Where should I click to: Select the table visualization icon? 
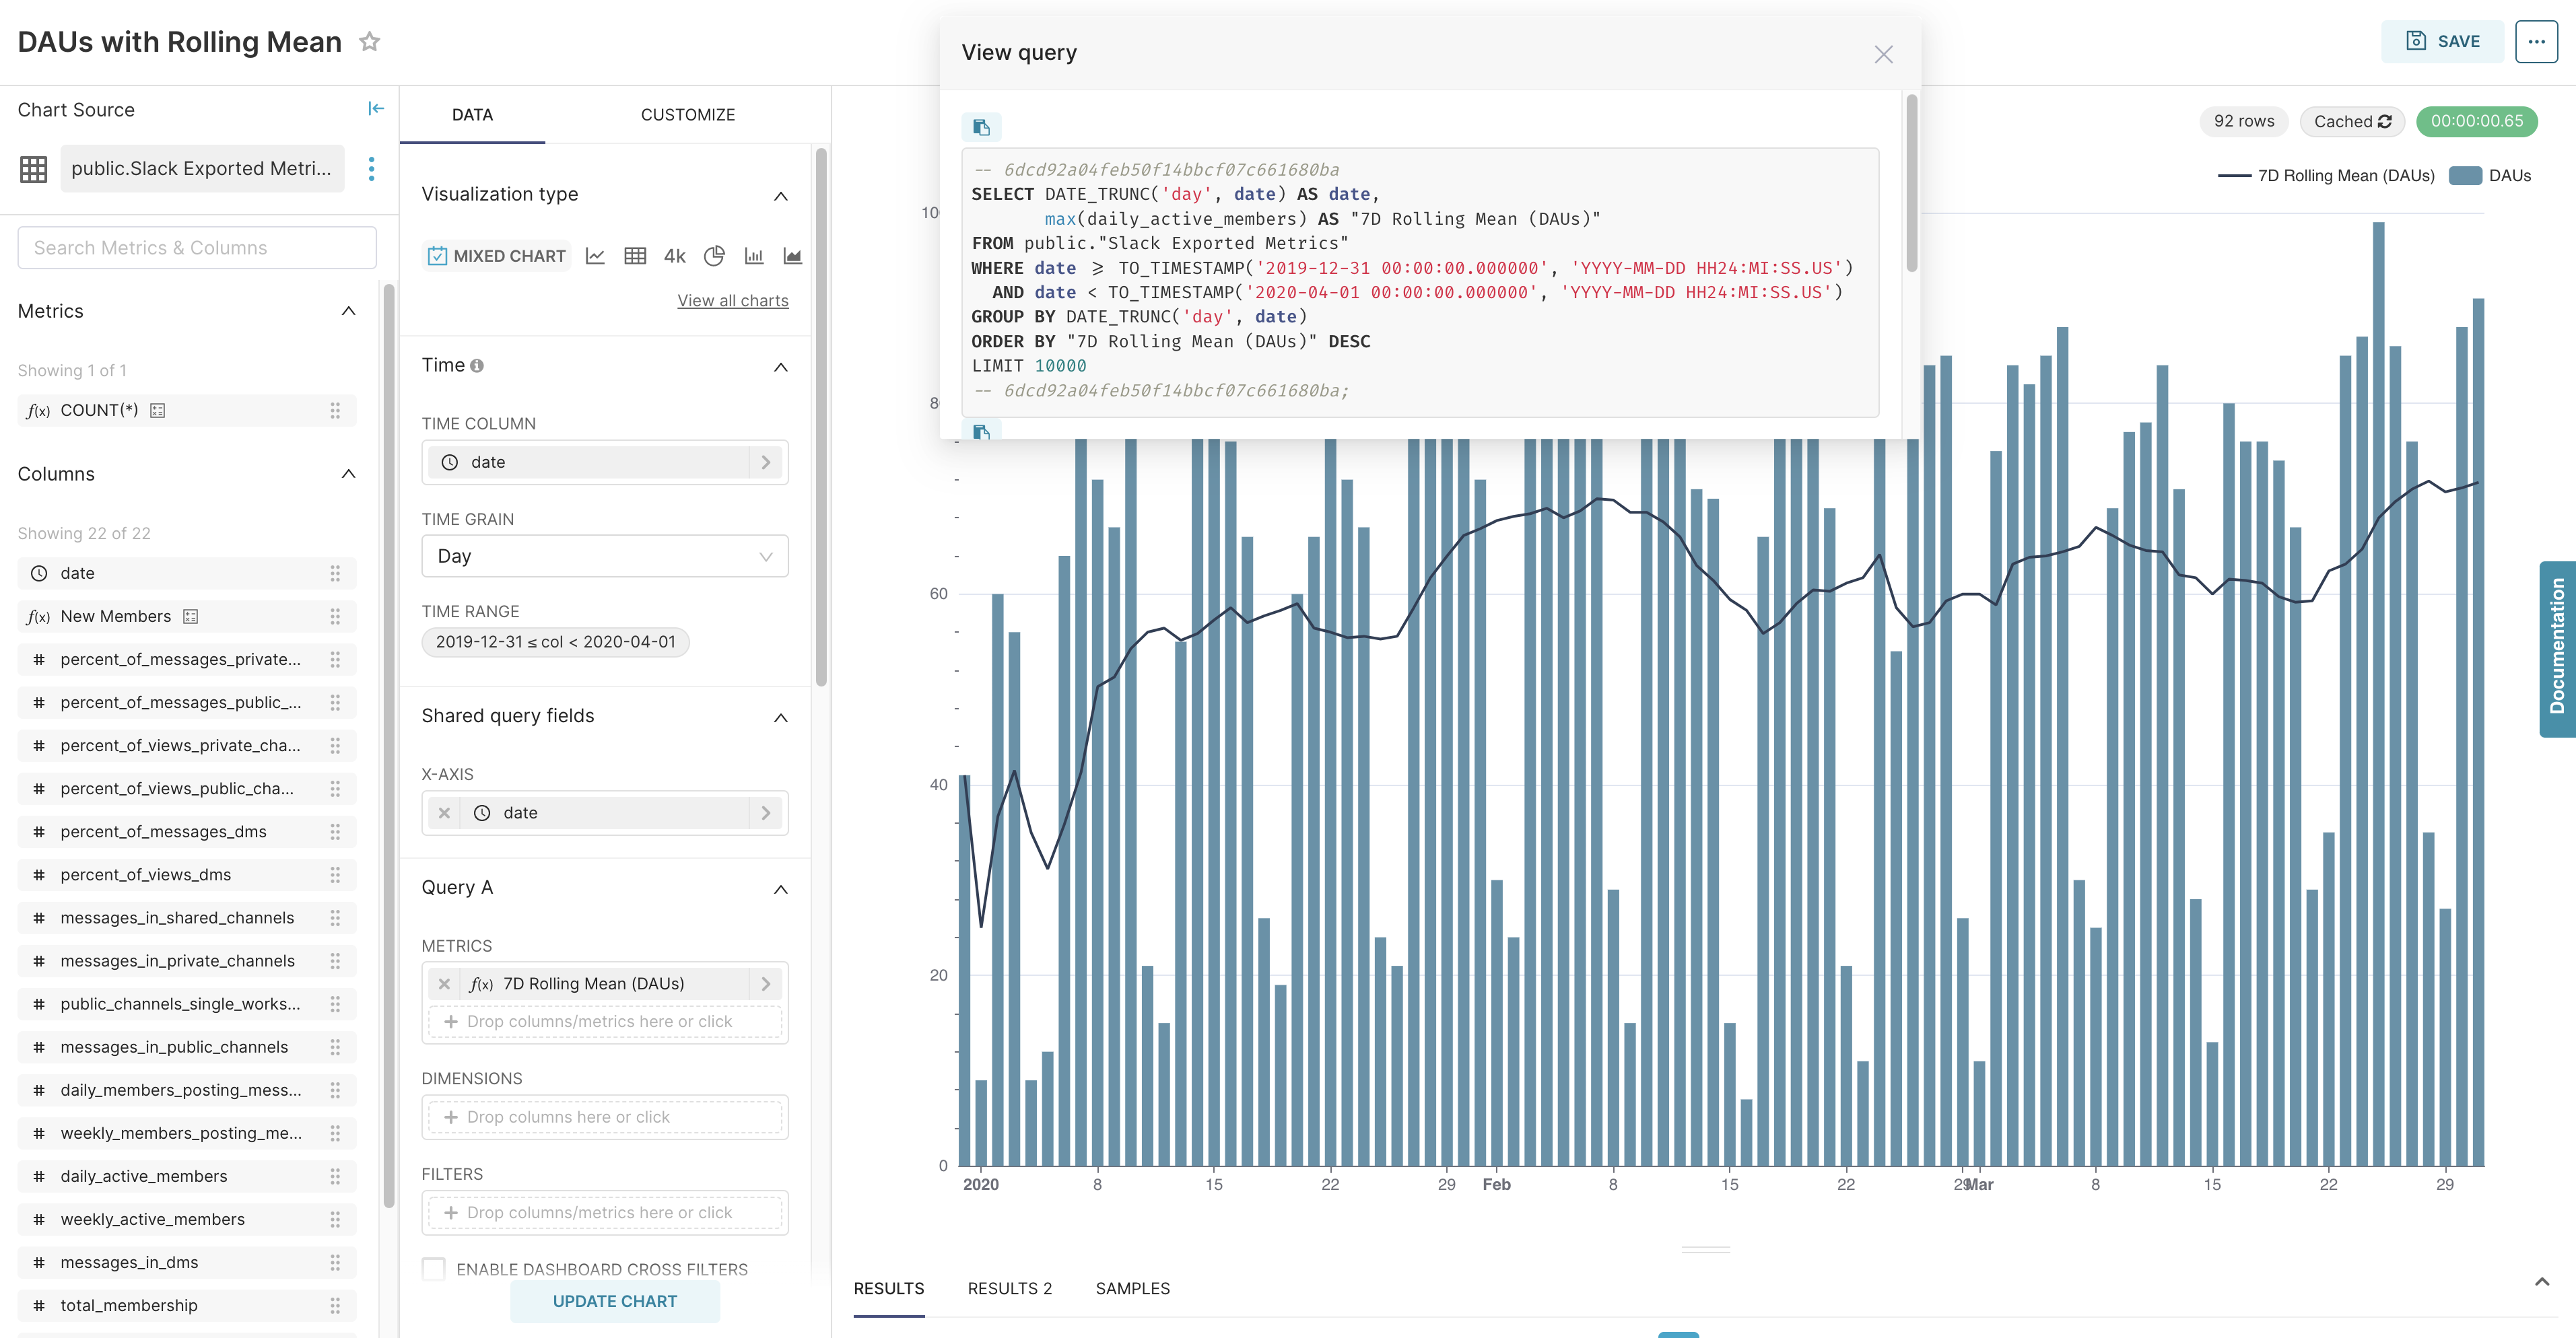click(x=635, y=256)
